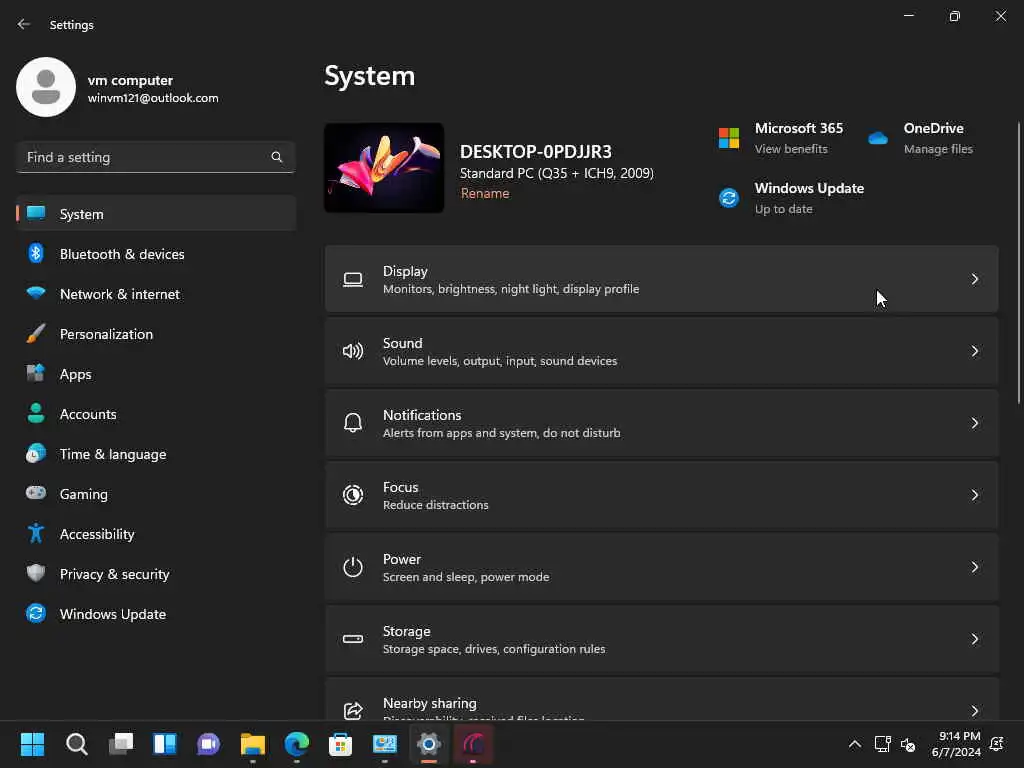Click Up to date under Windows Update

784,209
